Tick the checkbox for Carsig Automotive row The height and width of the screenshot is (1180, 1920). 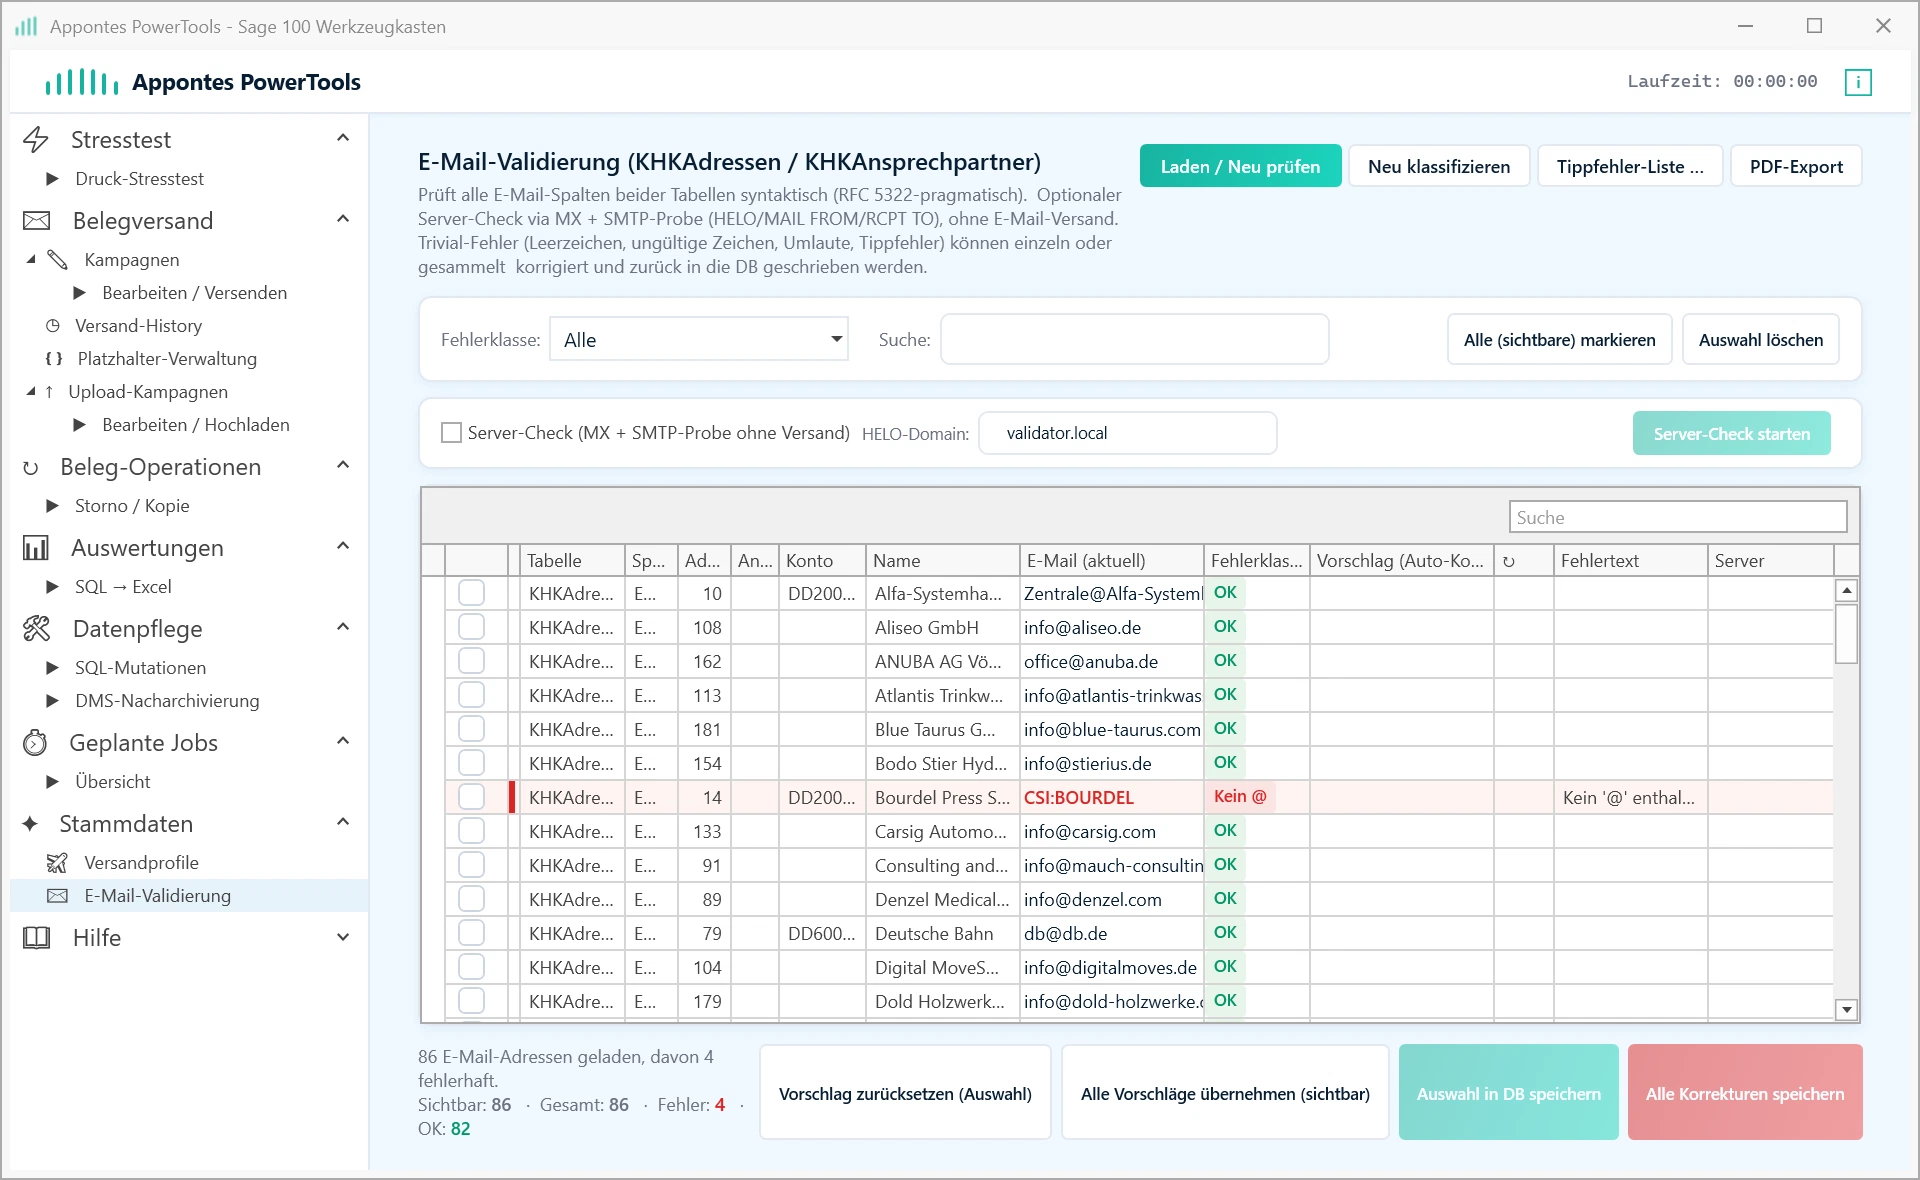[x=471, y=831]
